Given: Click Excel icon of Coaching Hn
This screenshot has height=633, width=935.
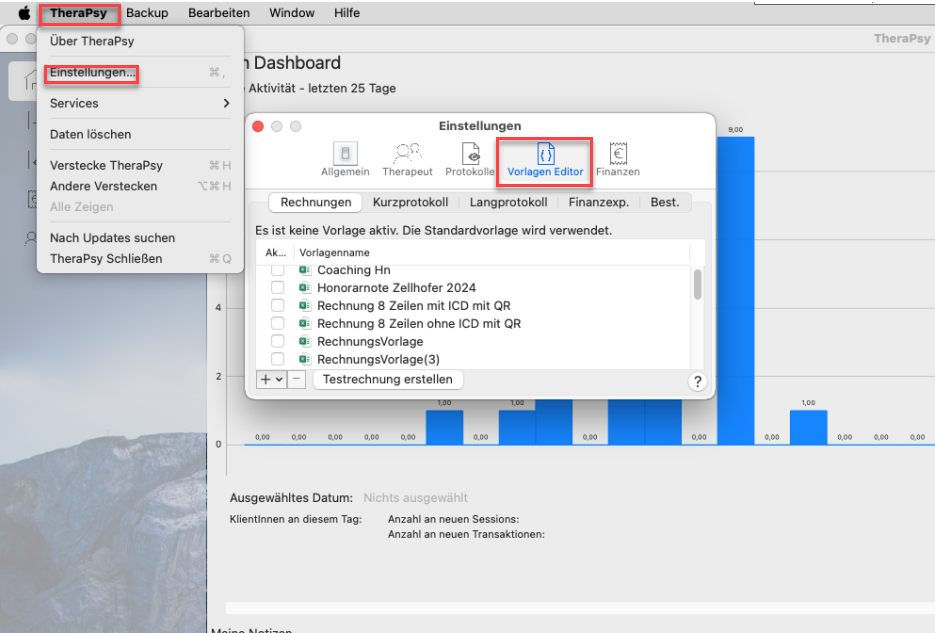Looking at the screenshot, I should (x=305, y=270).
